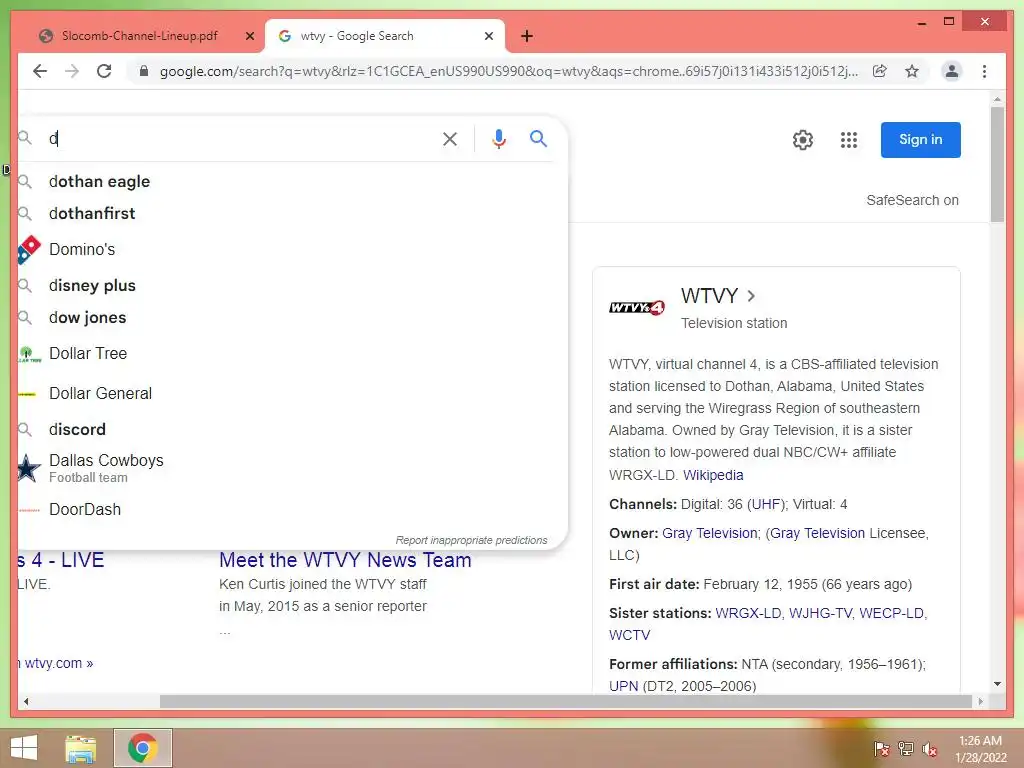Click the WTVY 4 station logo

coord(637,308)
